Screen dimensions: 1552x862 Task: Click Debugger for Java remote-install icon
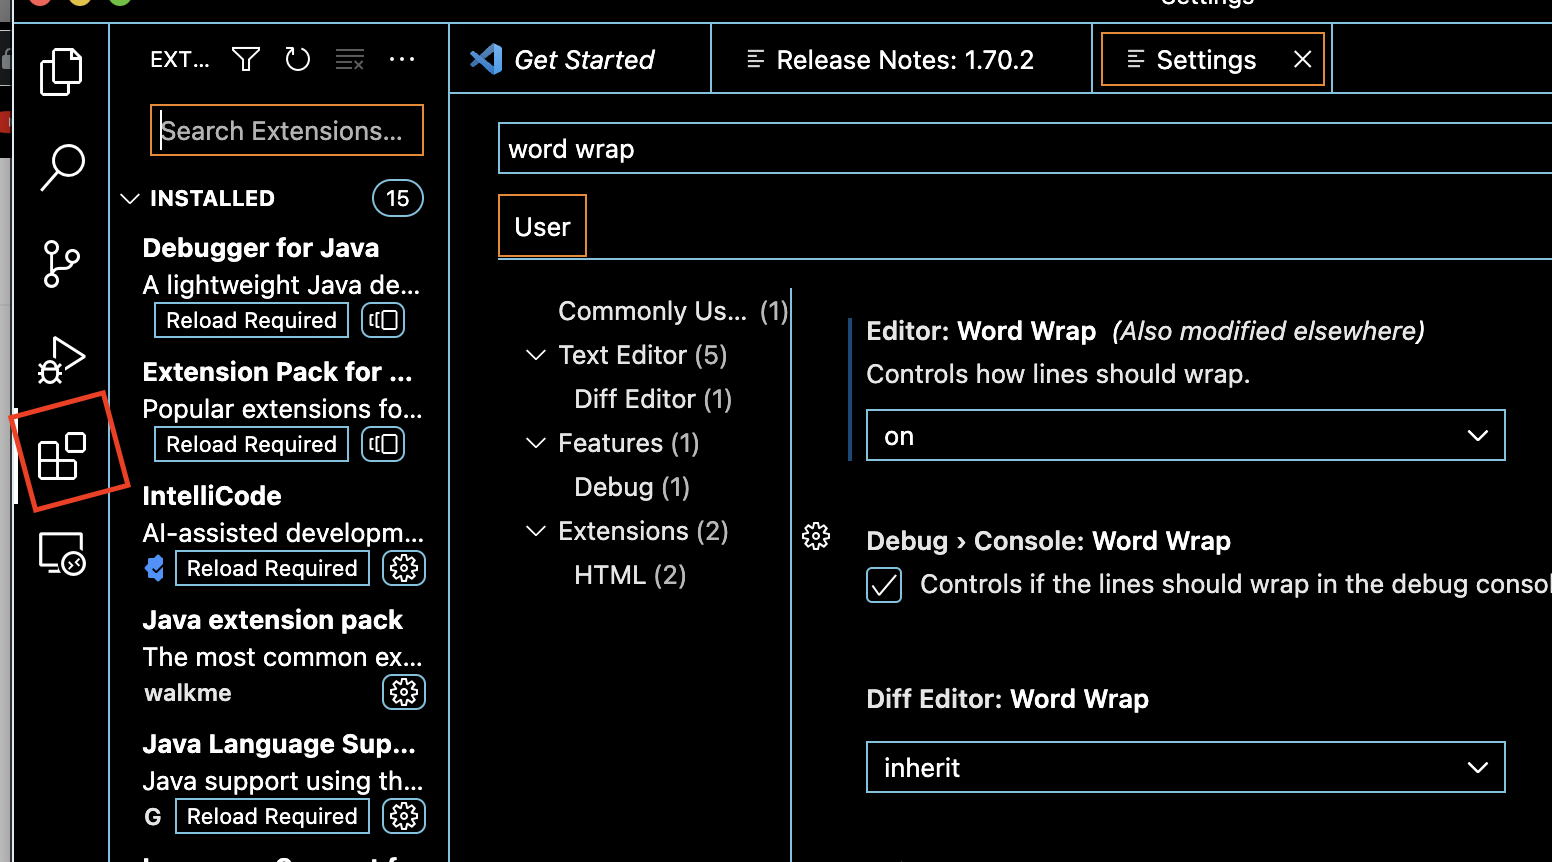tap(383, 320)
